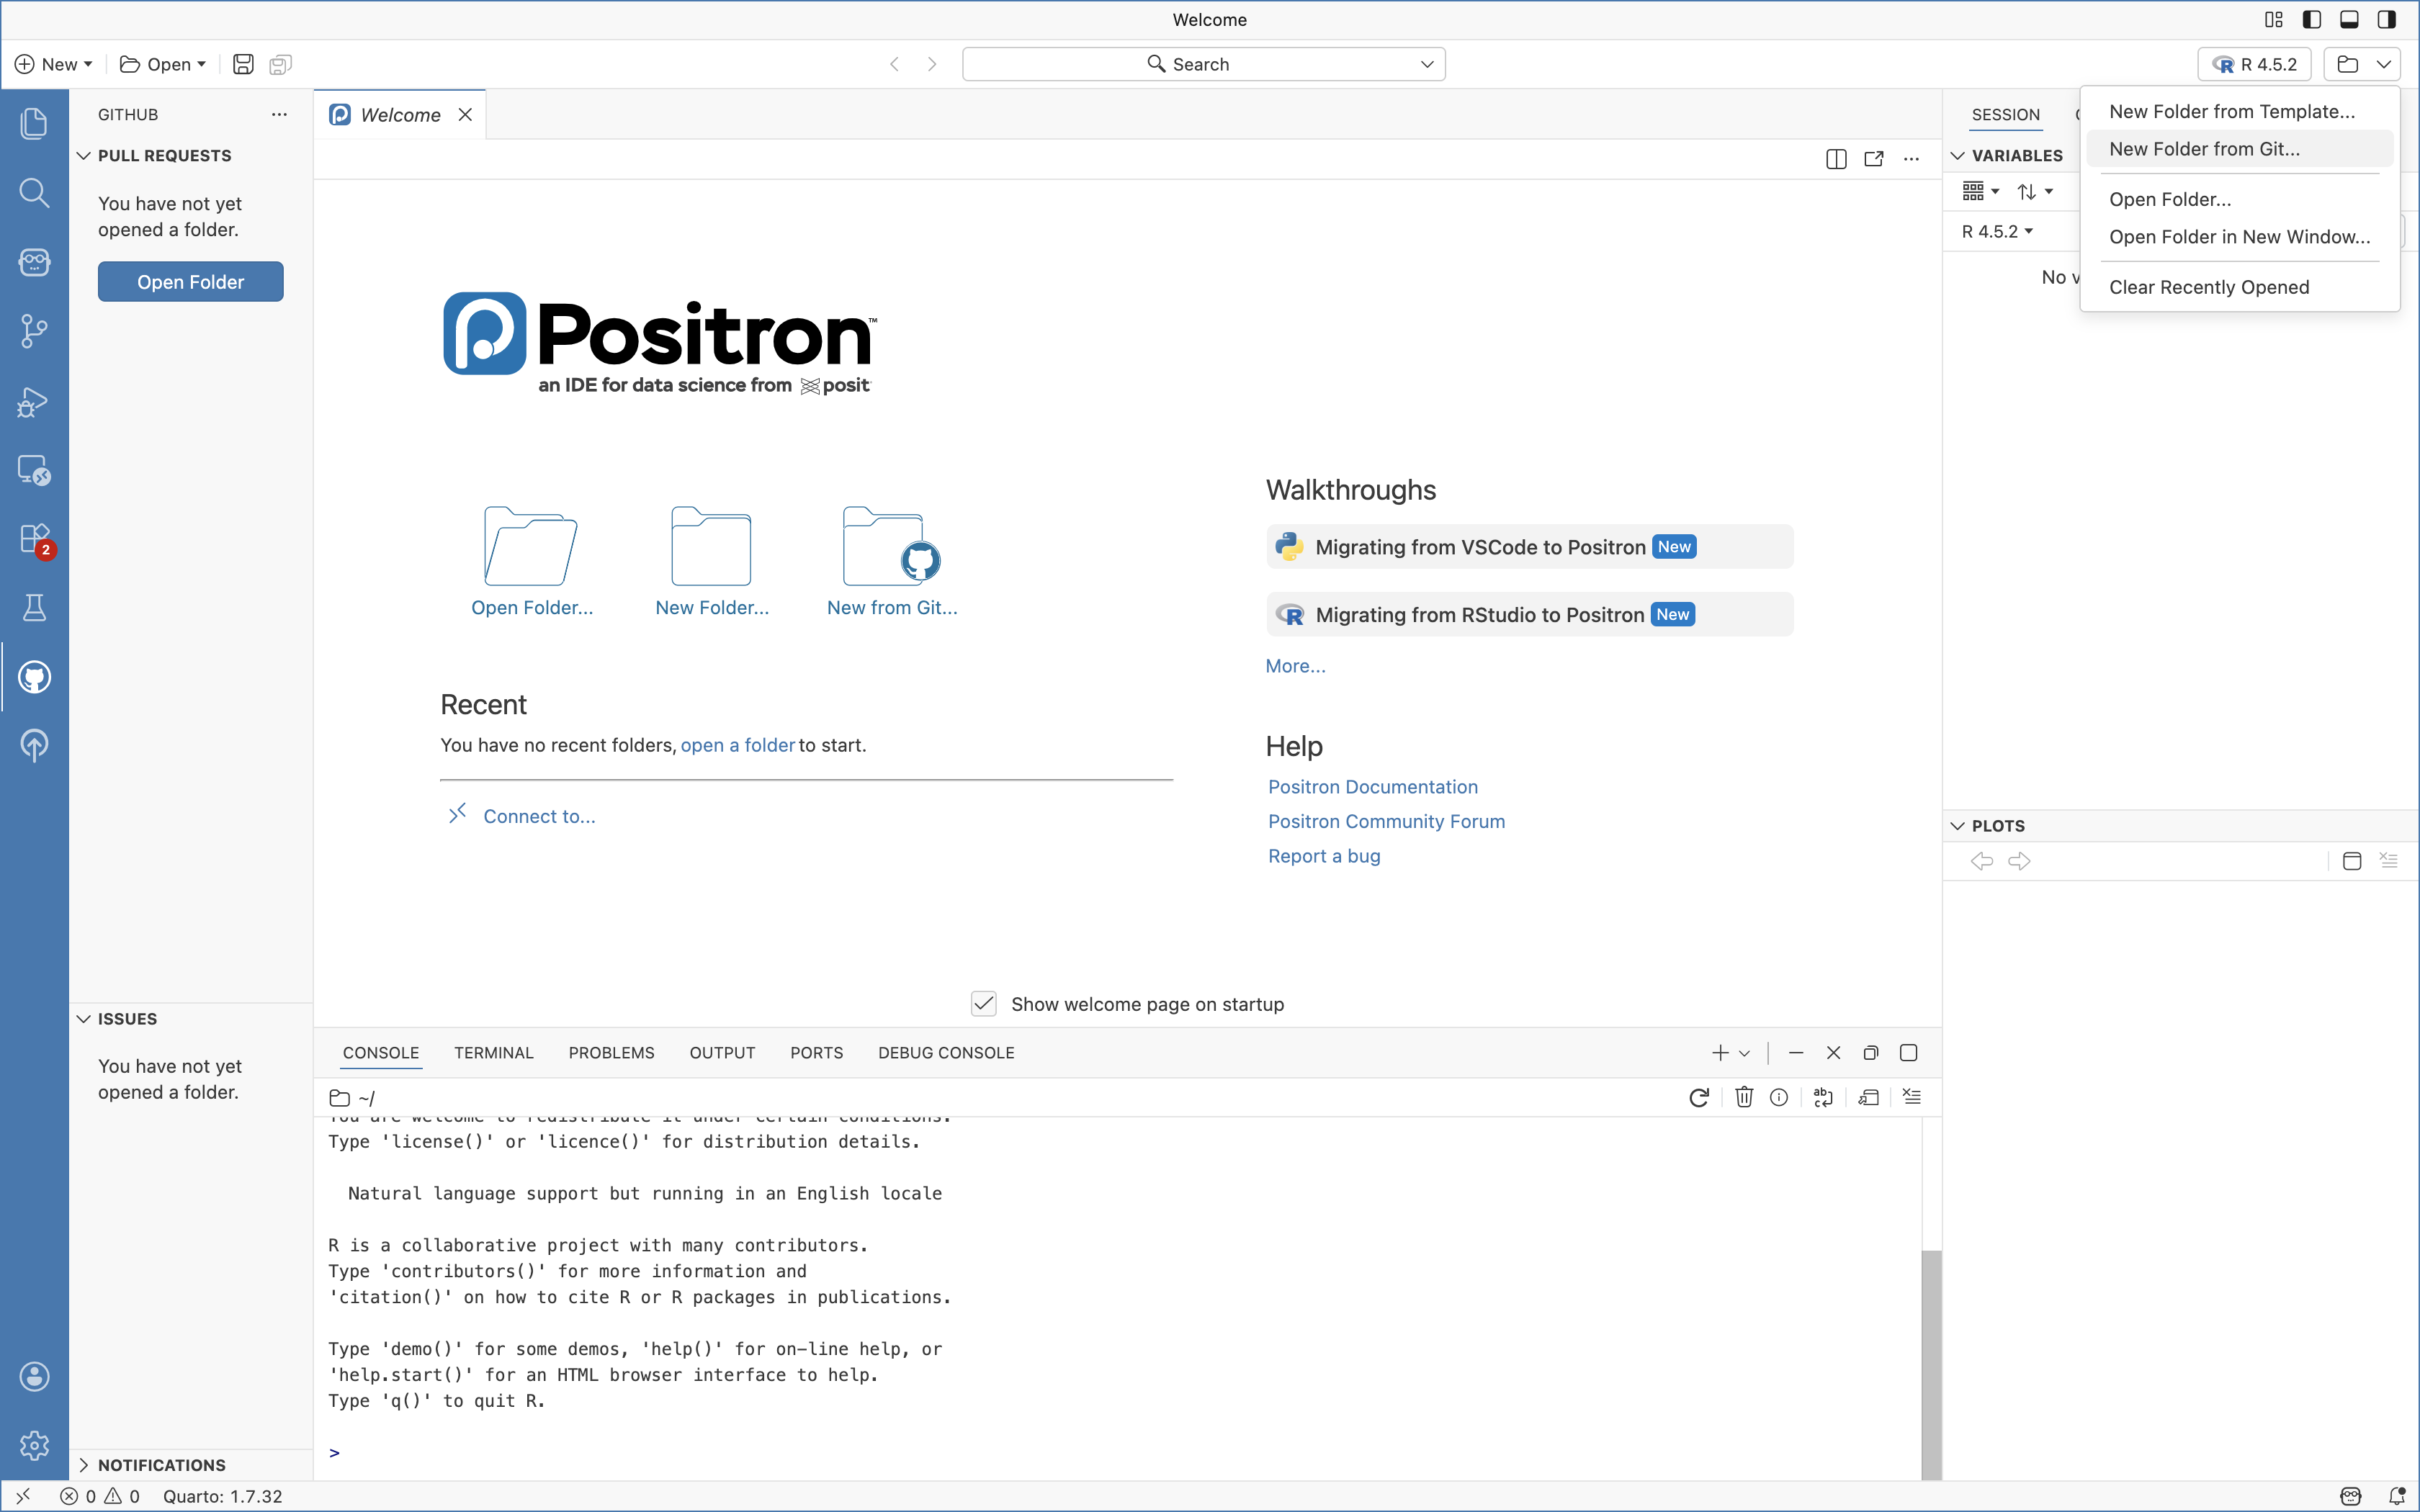Select New Folder from Git menu item

tap(2204, 149)
